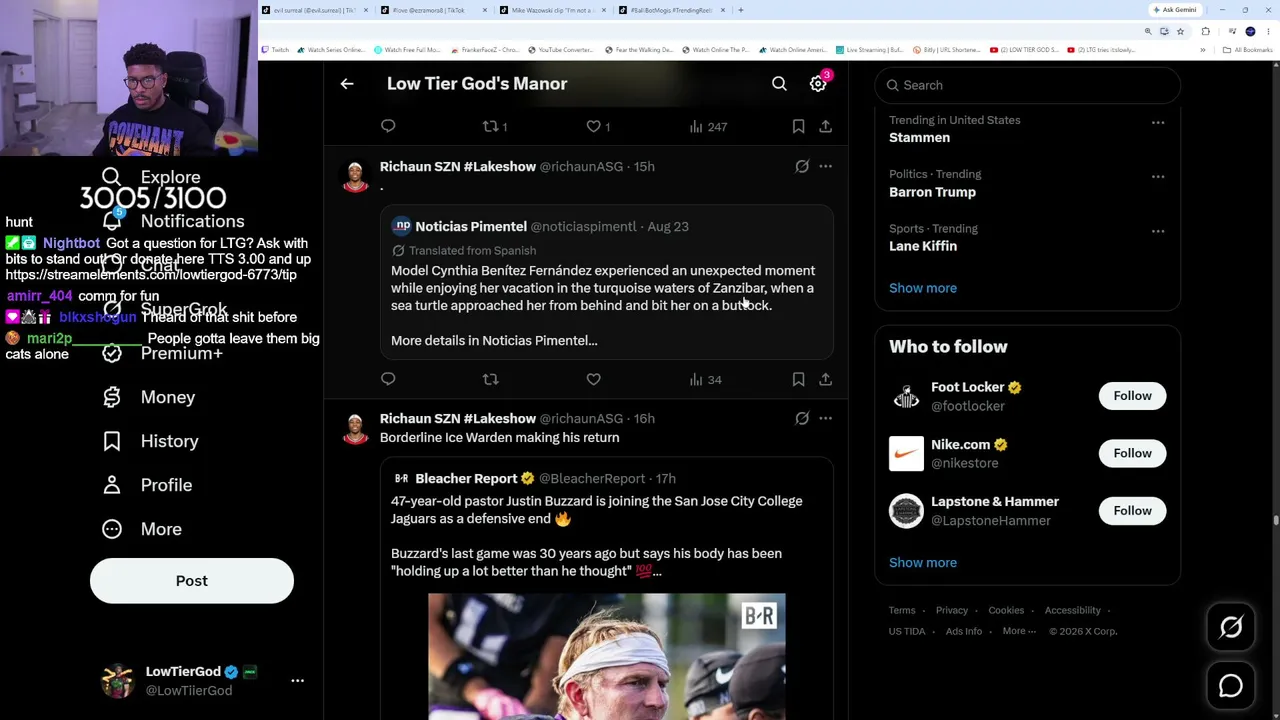View analytics showing 247 views
Image resolution: width=1280 pixels, height=720 pixels.
tap(708, 127)
